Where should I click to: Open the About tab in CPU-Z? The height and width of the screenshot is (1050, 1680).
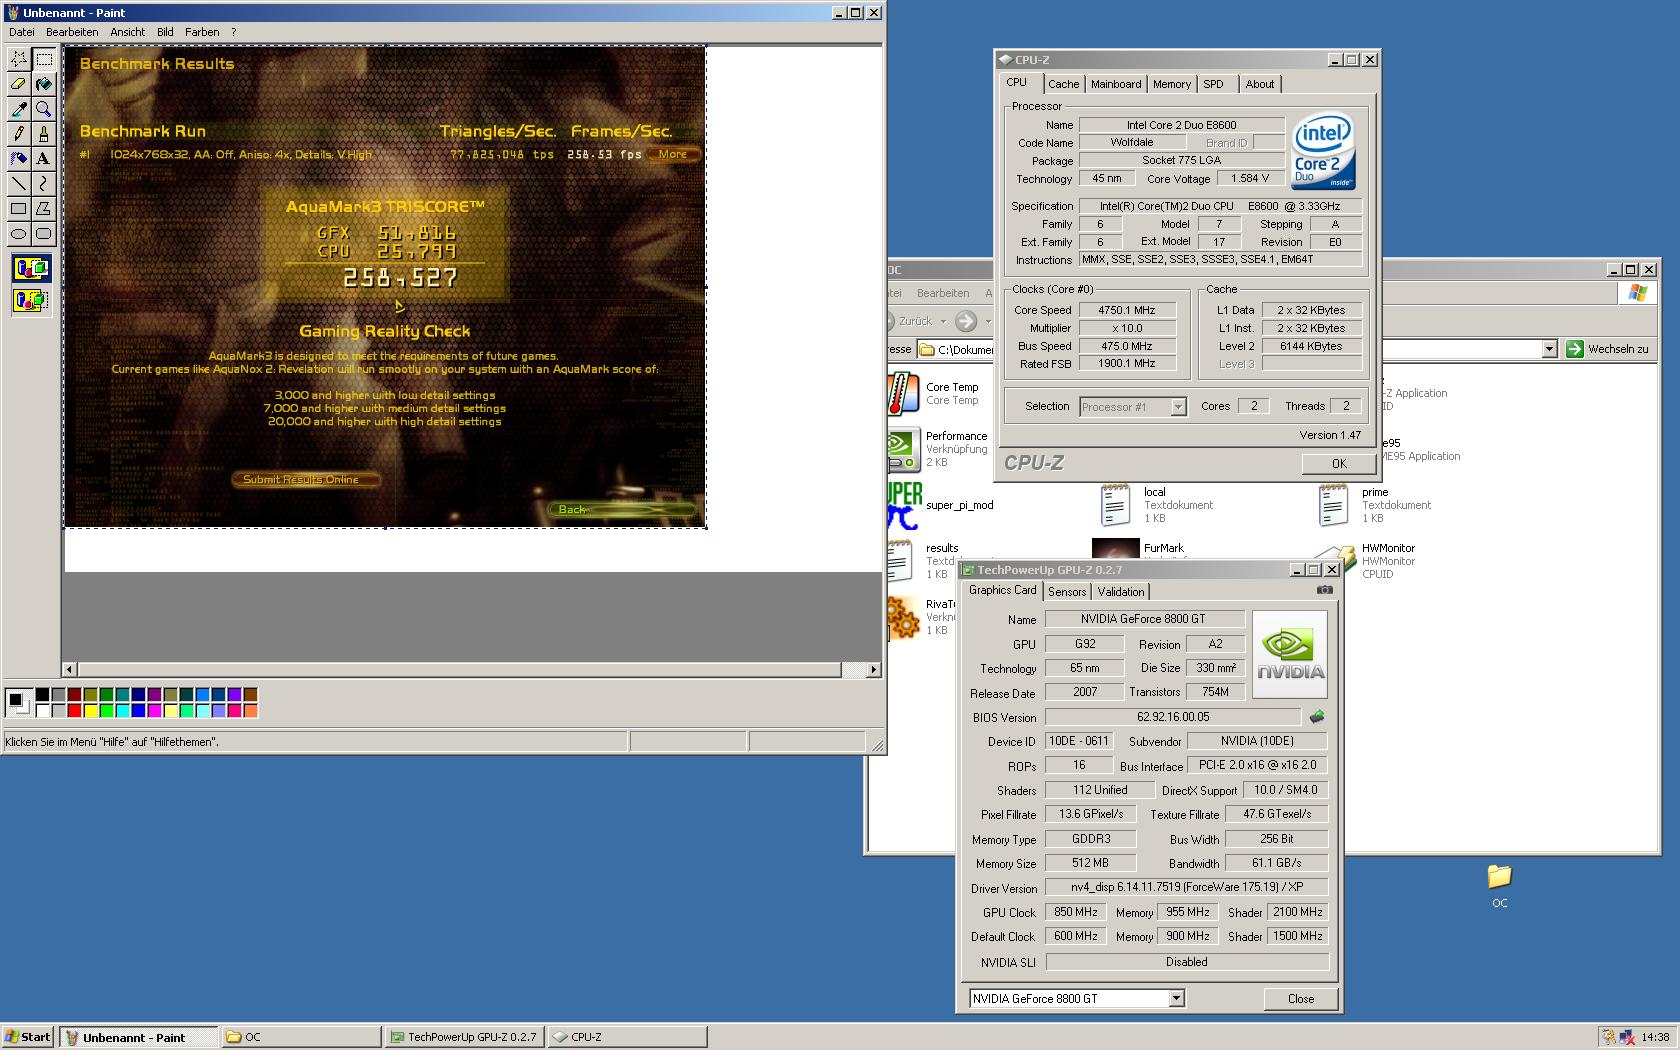tap(1259, 84)
